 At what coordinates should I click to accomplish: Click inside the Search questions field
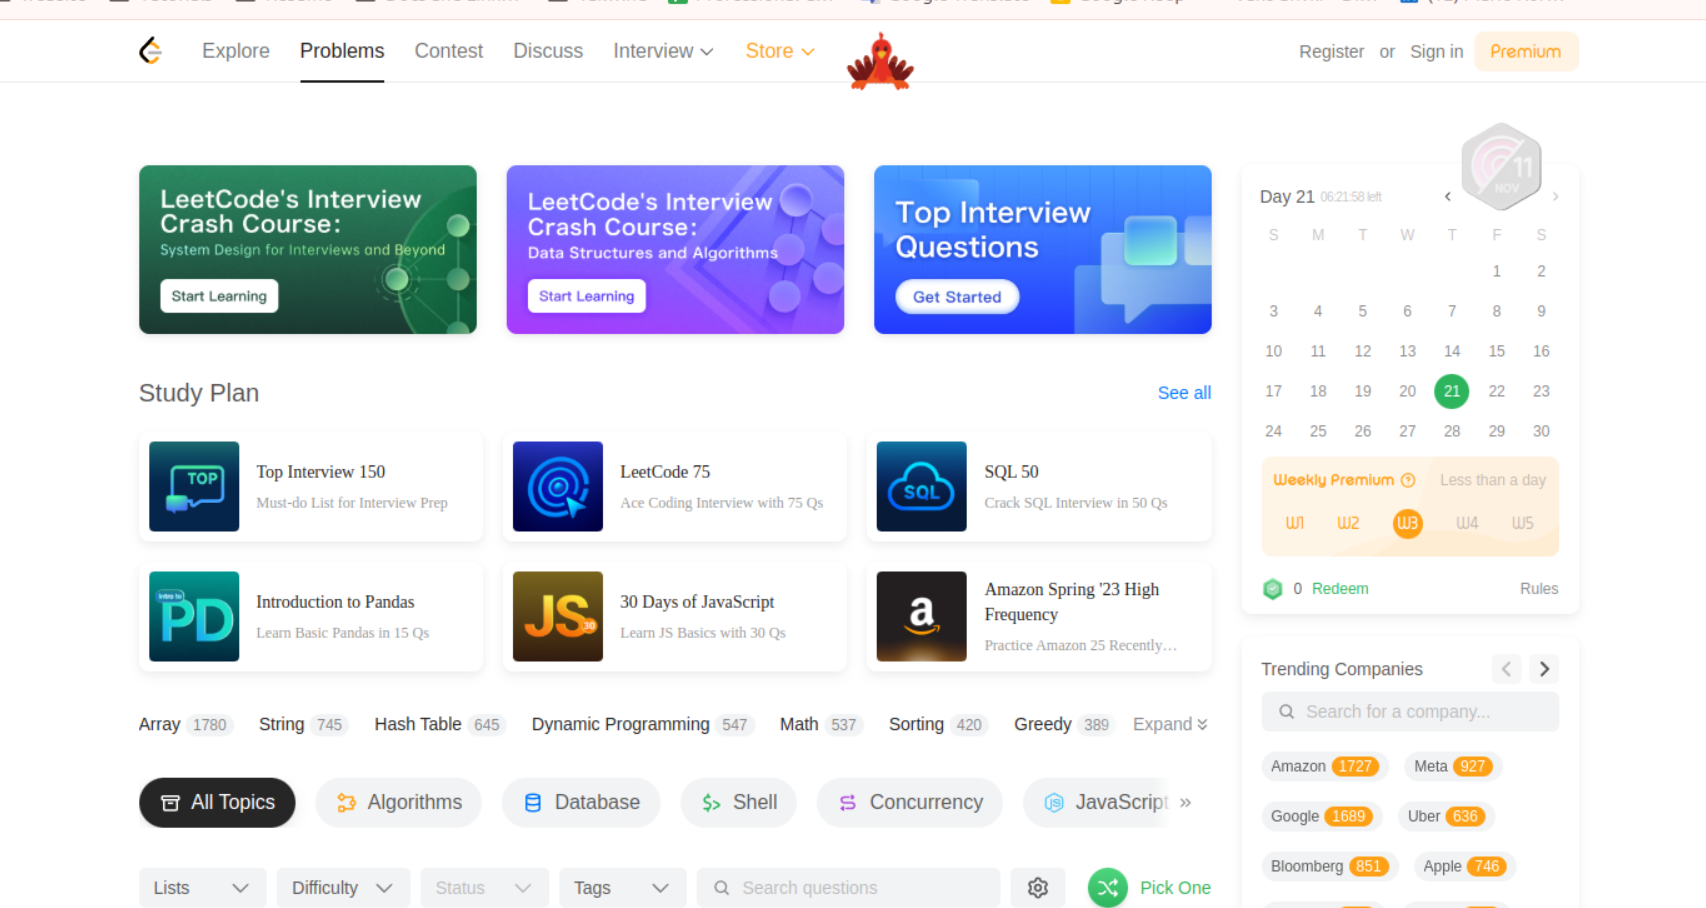point(848,887)
